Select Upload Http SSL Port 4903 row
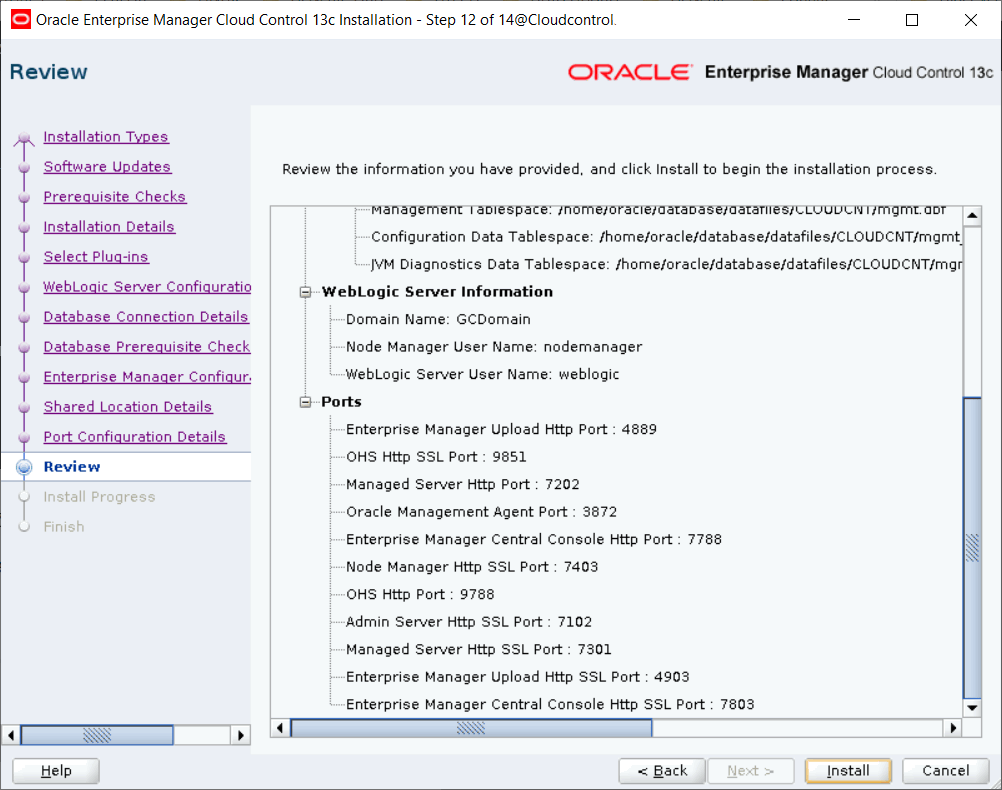1002x790 pixels. (x=518, y=677)
